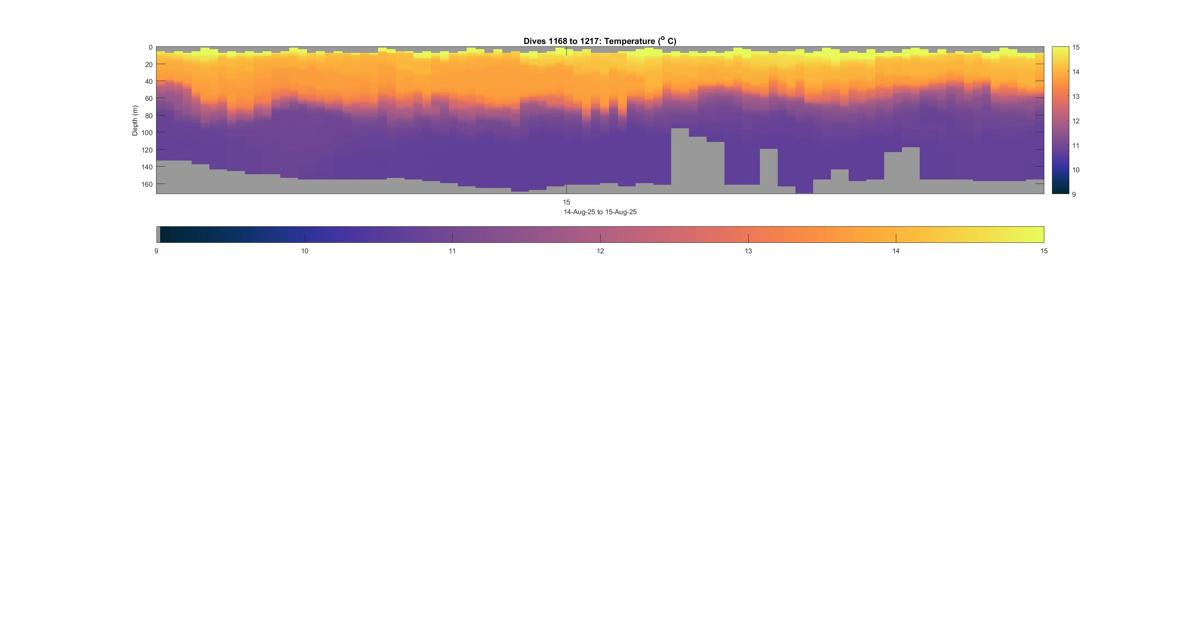Click the "12" tick on the vertical colorbar
The height and width of the screenshot is (622, 1200).
[1076, 120]
